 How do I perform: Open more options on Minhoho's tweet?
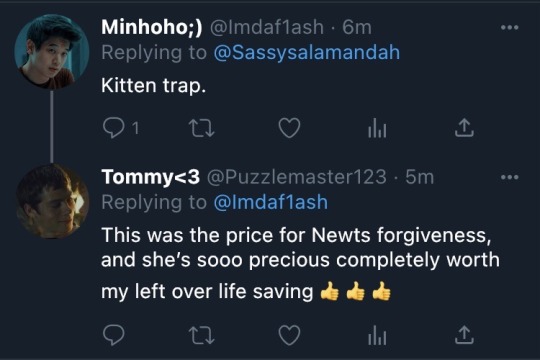510,27
